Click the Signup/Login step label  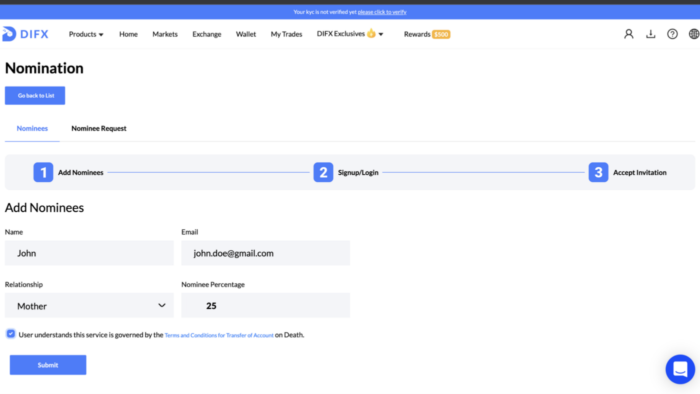(x=358, y=173)
